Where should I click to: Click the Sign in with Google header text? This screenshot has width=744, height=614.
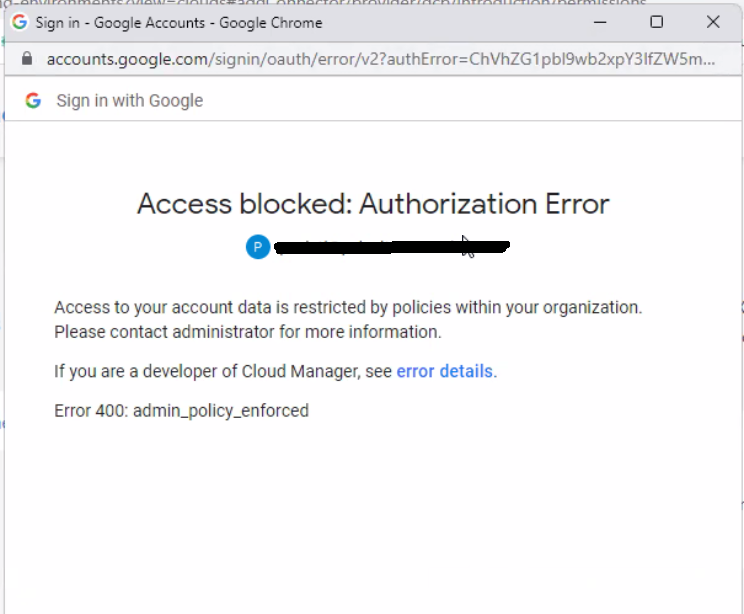(x=129, y=101)
